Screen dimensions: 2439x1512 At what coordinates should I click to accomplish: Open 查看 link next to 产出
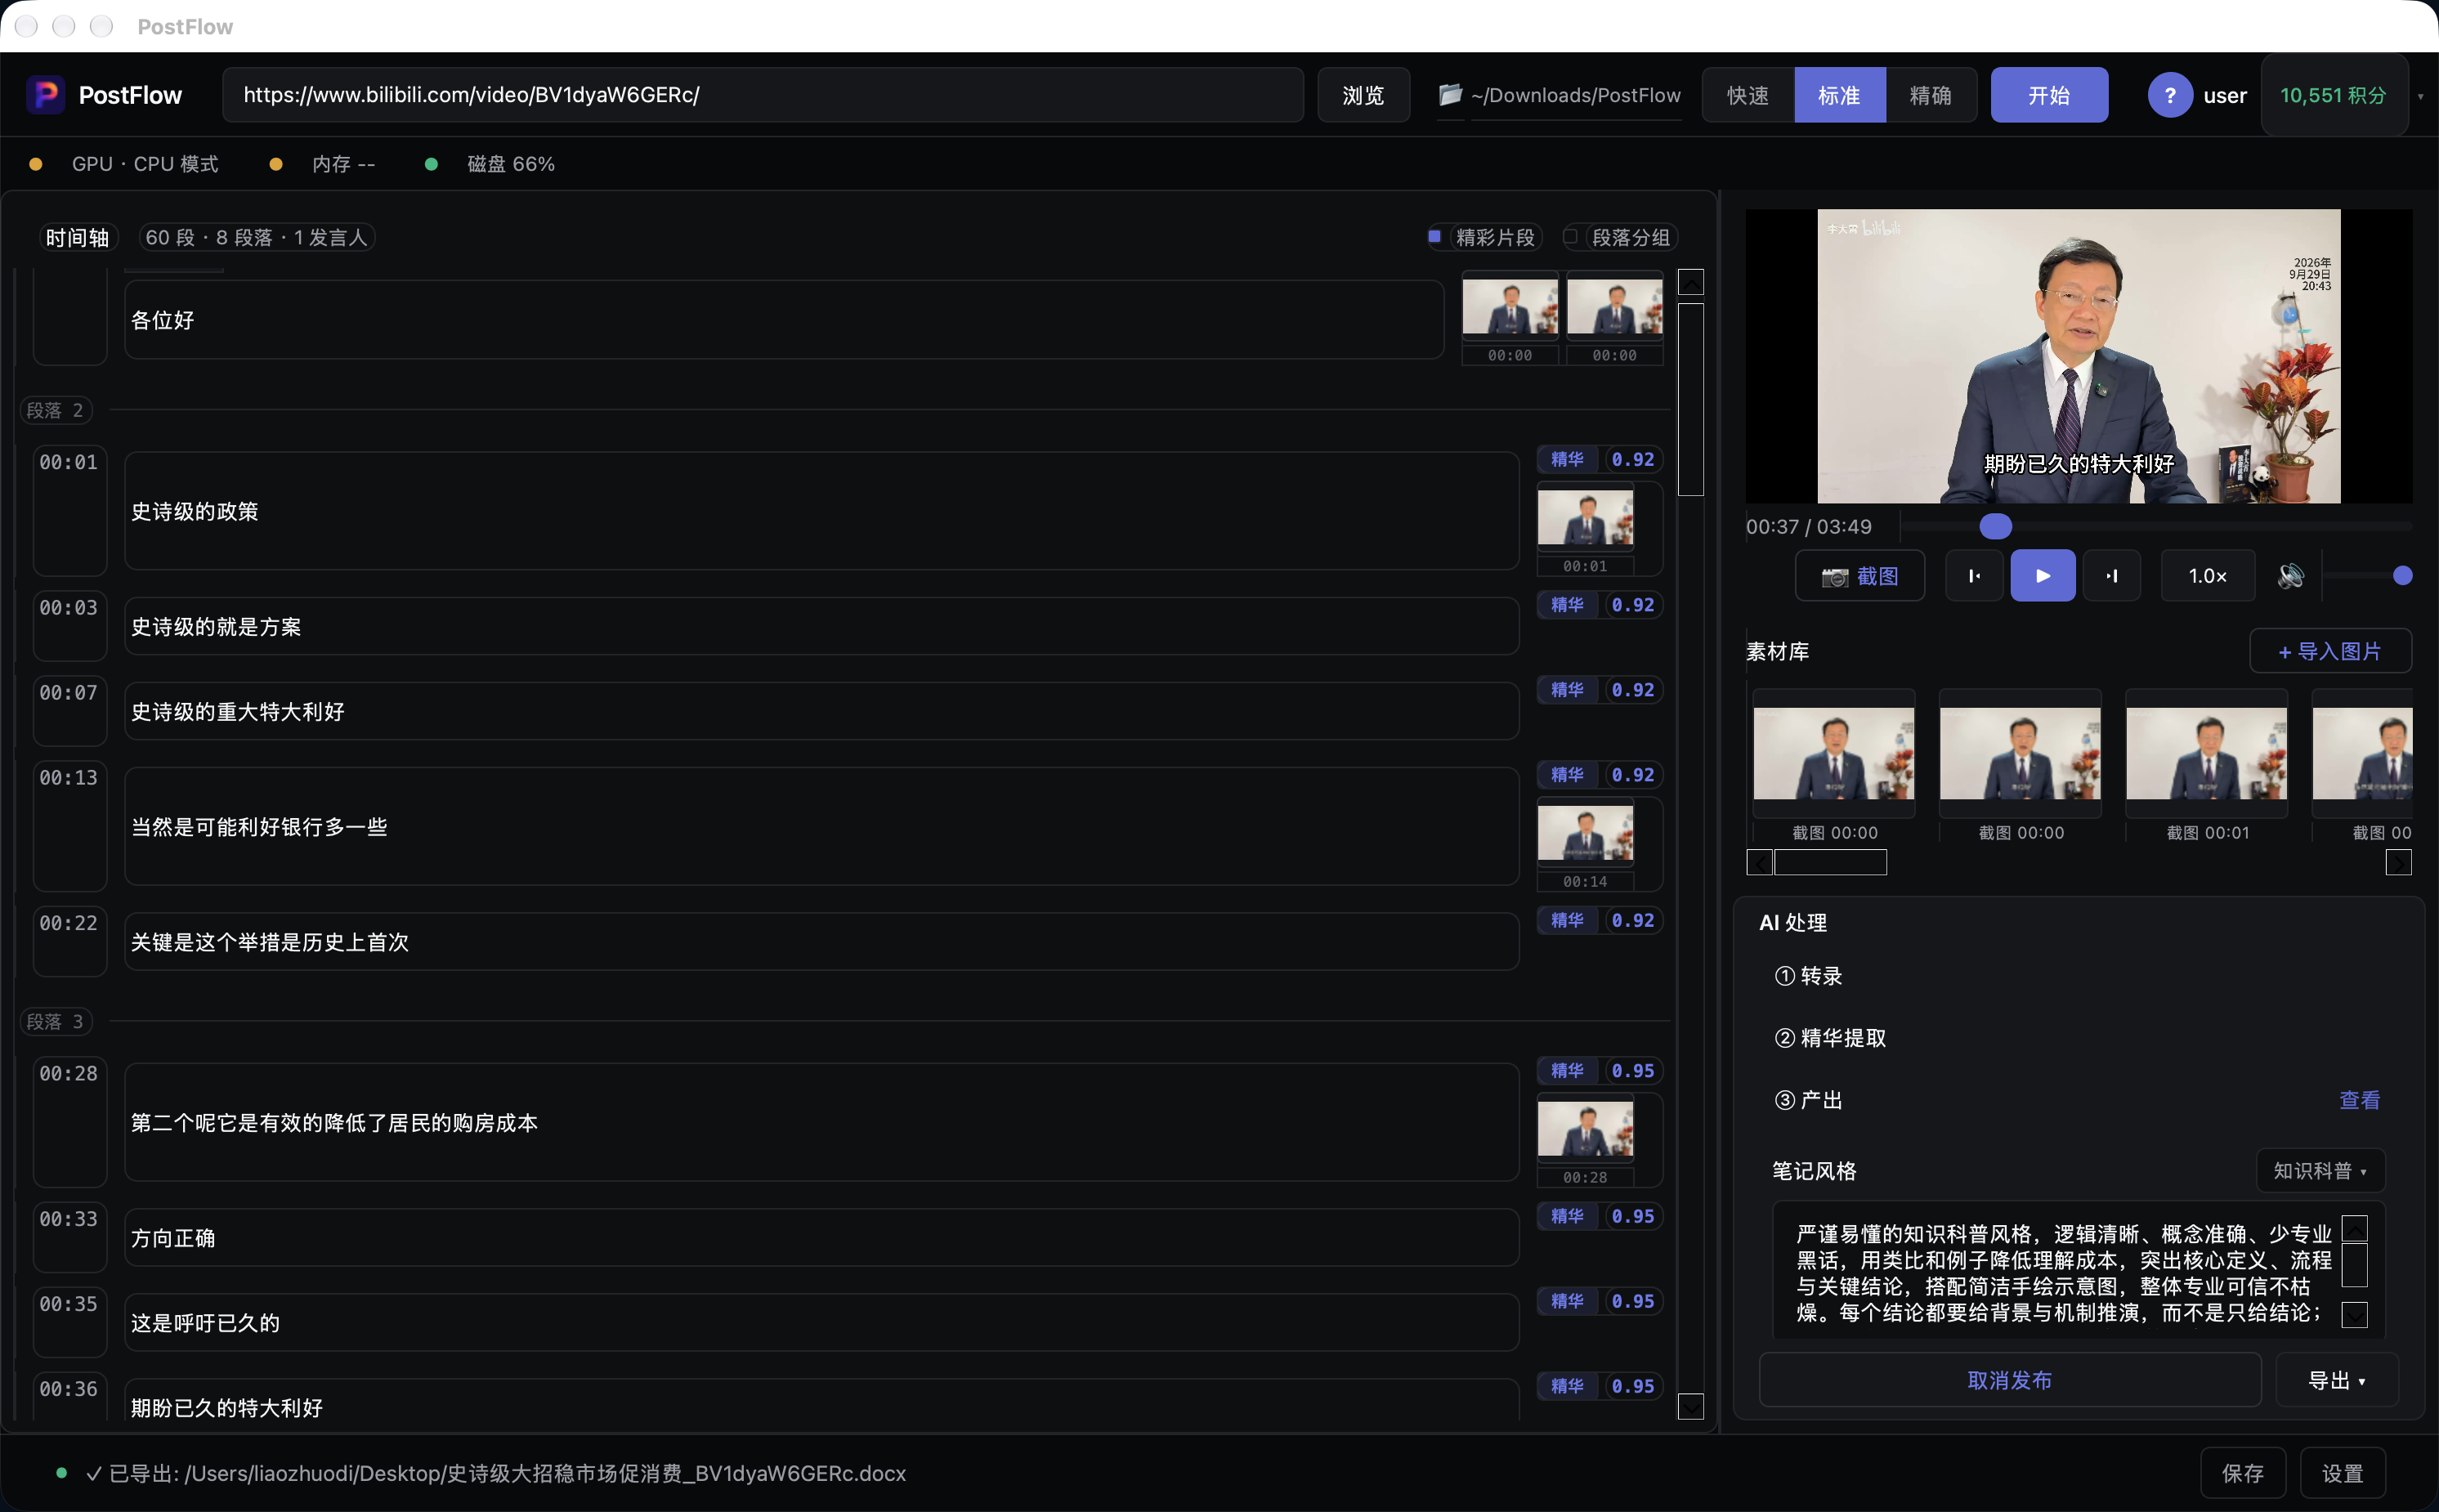2359,1100
